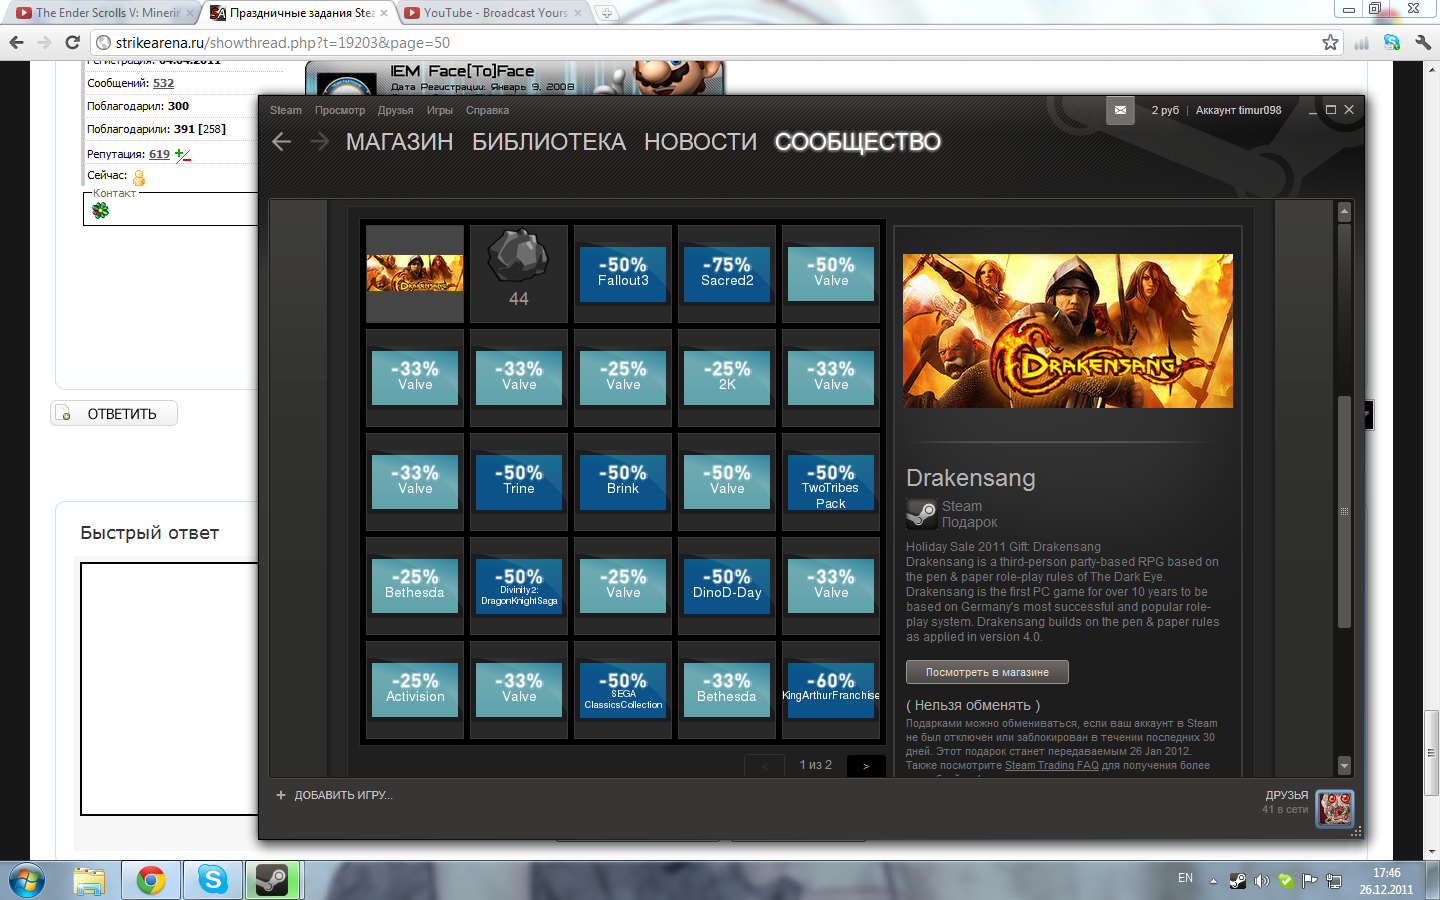Image resolution: width=1440 pixels, height=900 pixels.
Task: Reload the page in Chrome
Action: (x=72, y=42)
